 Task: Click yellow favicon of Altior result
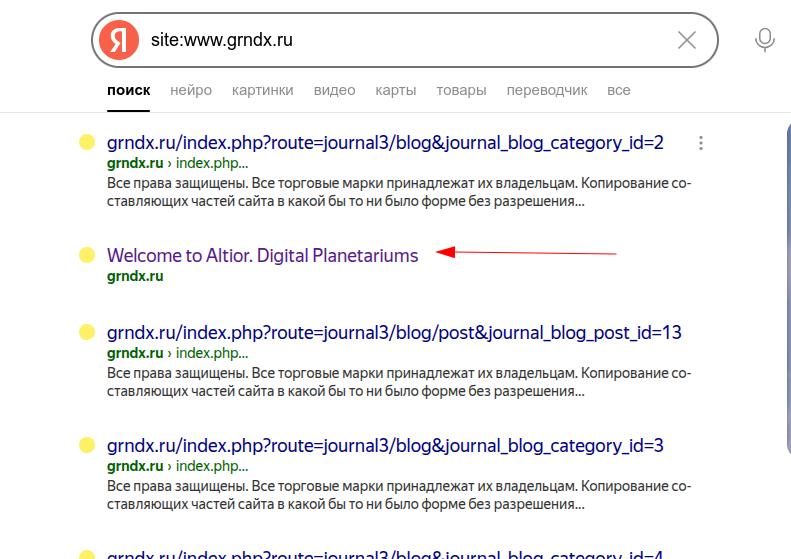coord(87,255)
